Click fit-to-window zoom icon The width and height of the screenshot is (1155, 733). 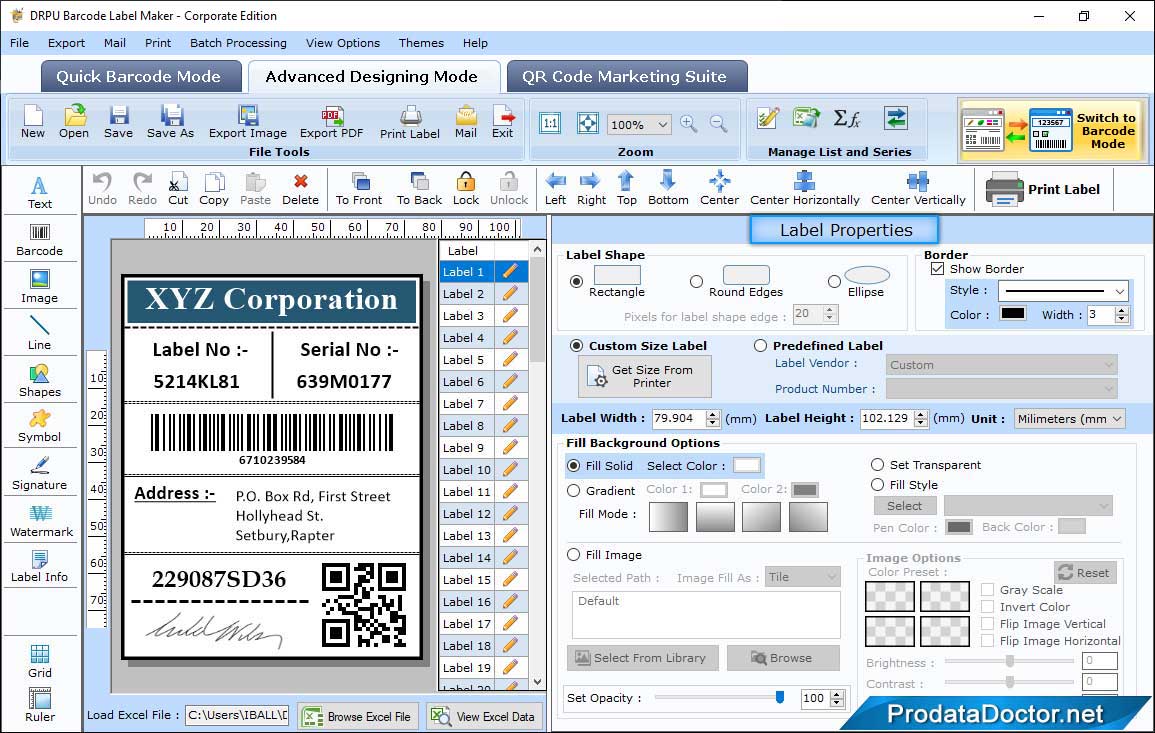[588, 123]
